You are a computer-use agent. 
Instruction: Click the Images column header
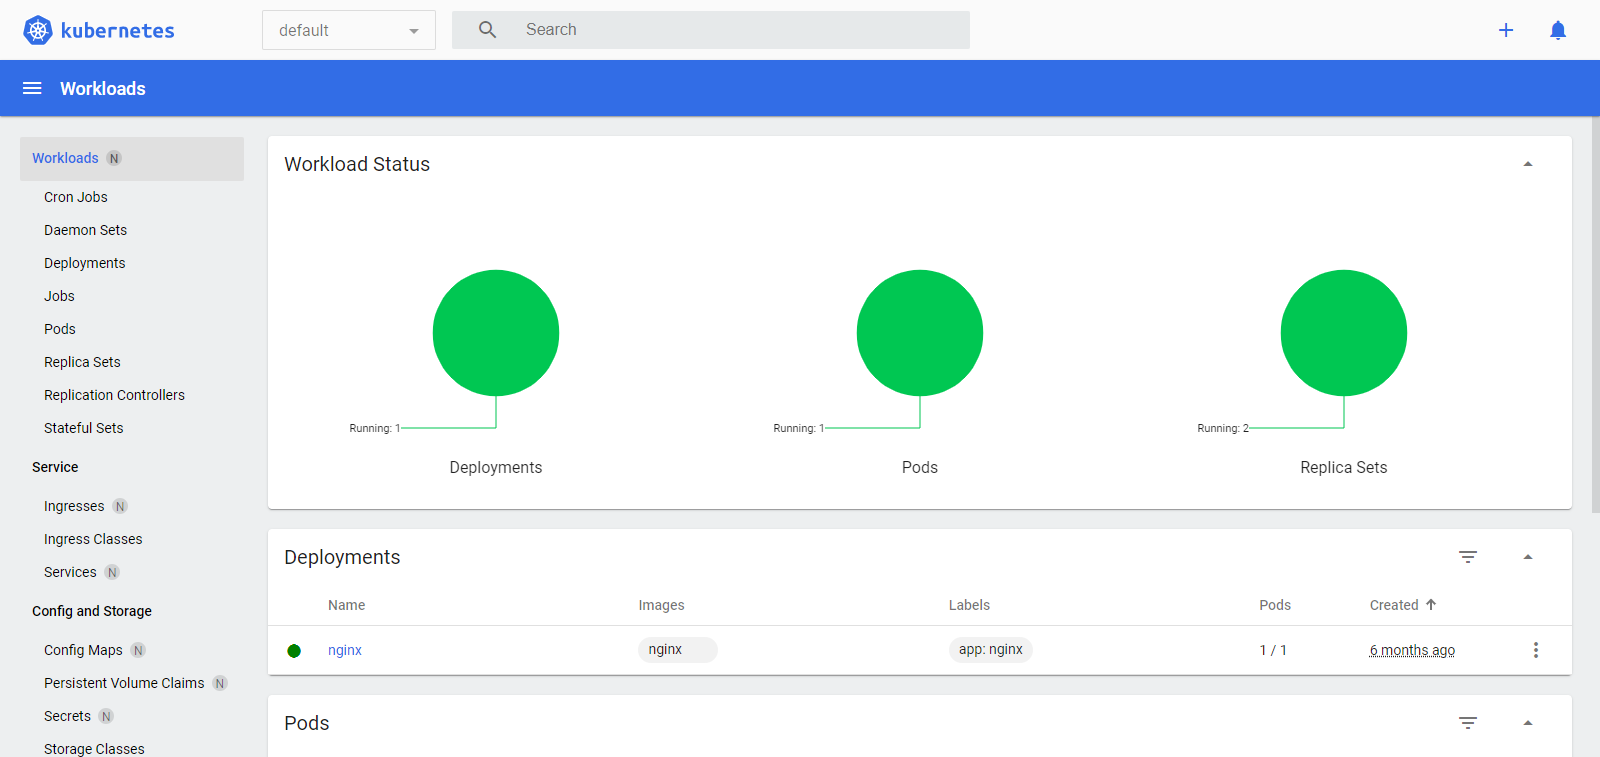click(x=661, y=605)
